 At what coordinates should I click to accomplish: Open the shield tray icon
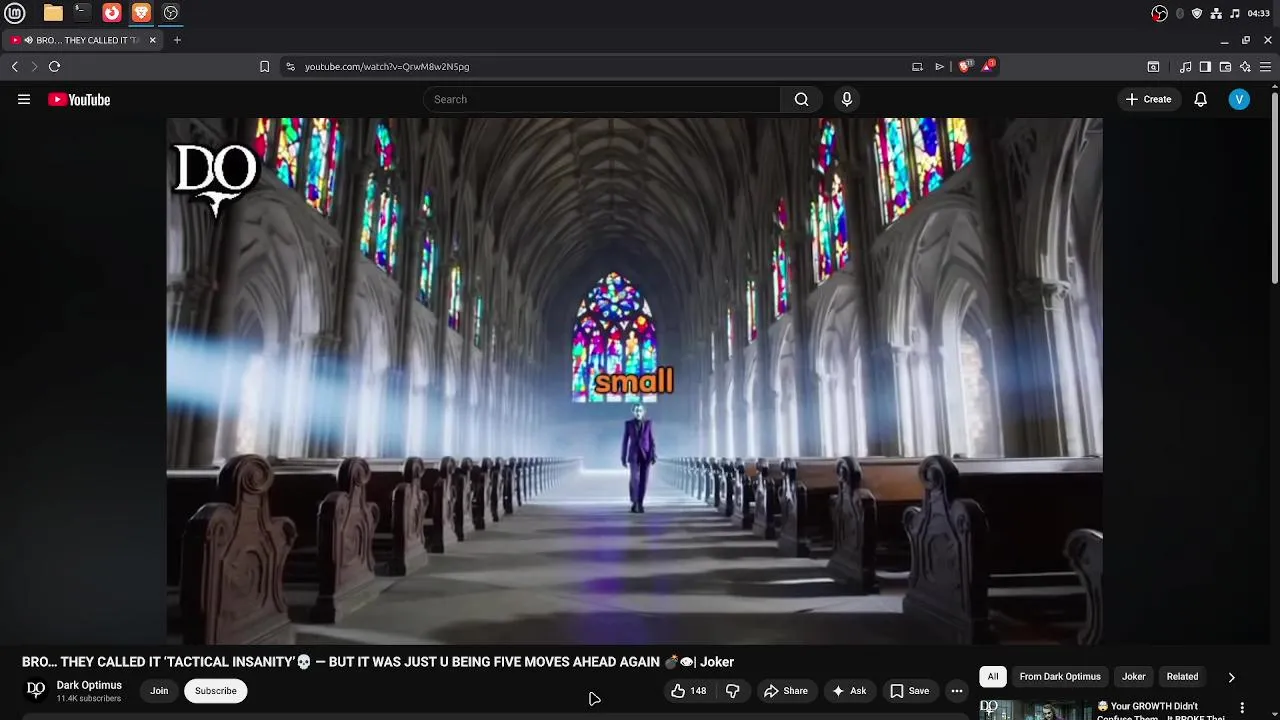pyautogui.click(x=1197, y=13)
